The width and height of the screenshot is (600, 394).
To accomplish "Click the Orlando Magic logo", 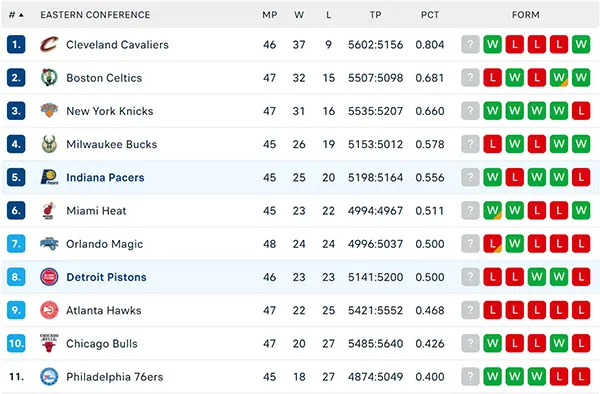I will point(49,244).
